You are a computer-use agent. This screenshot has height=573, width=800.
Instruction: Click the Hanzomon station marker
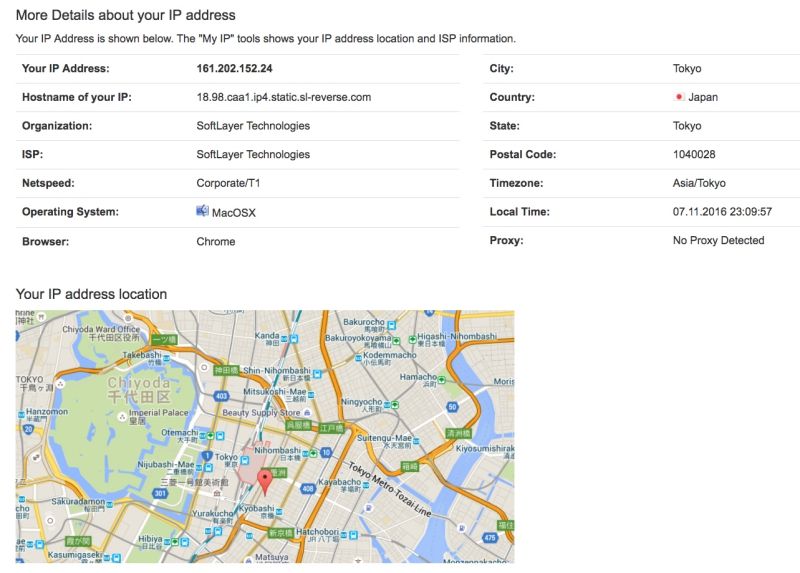click(x=22, y=412)
